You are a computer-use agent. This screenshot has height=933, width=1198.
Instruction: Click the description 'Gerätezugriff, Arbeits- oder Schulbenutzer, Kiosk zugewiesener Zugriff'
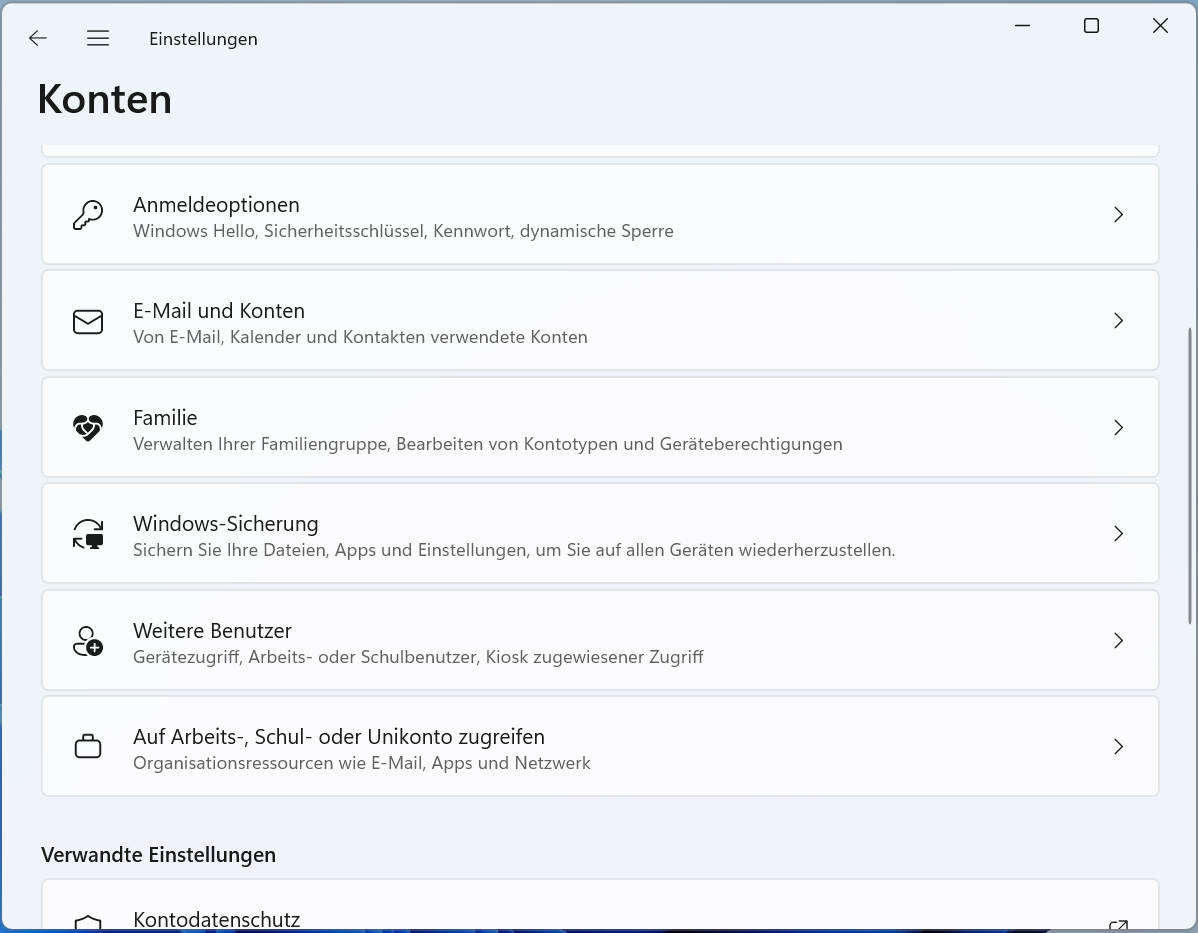click(x=418, y=658)
